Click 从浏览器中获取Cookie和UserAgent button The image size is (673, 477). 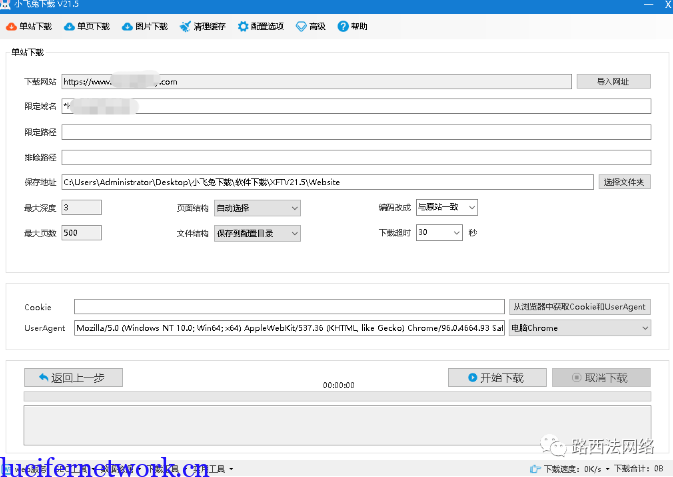(x=579, y=307)
